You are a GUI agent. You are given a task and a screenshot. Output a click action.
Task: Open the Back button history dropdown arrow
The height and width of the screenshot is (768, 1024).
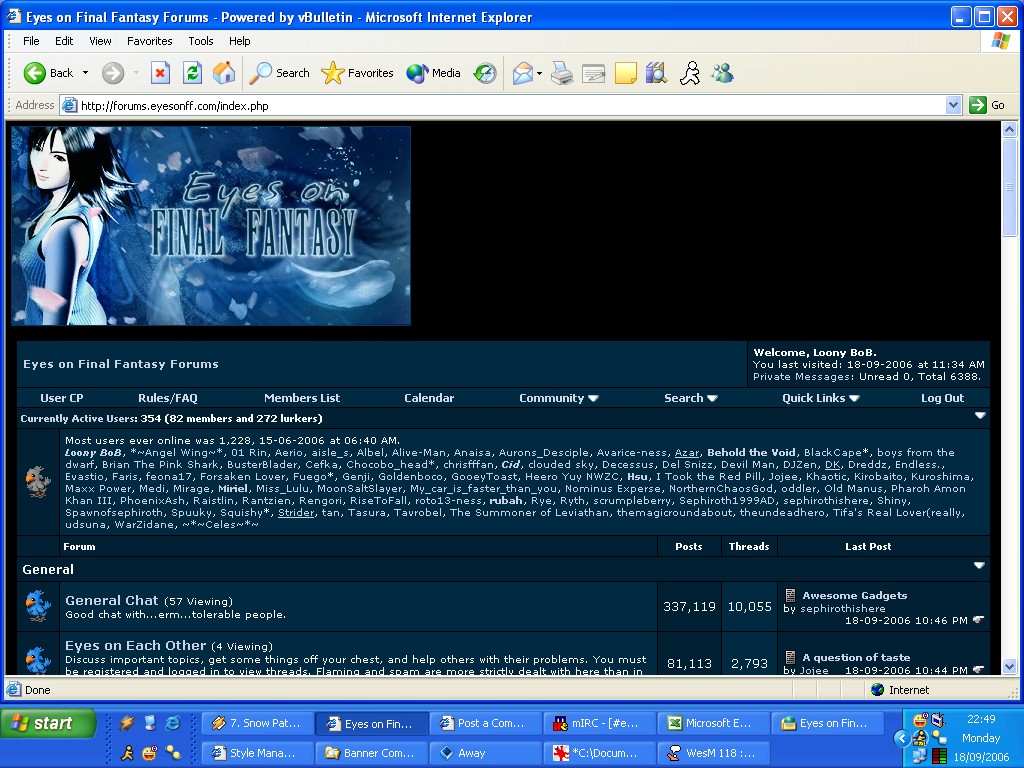coord(86,73)
